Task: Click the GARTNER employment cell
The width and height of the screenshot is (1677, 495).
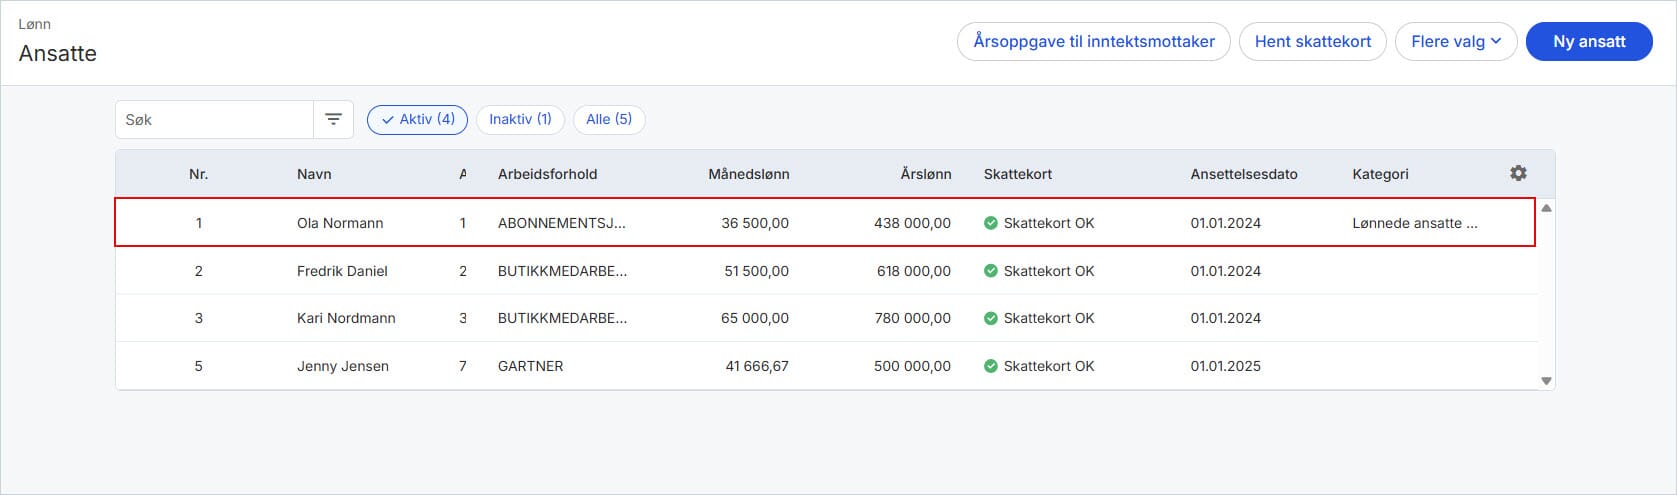Action: pyautogui.click(x=530, y=366)
